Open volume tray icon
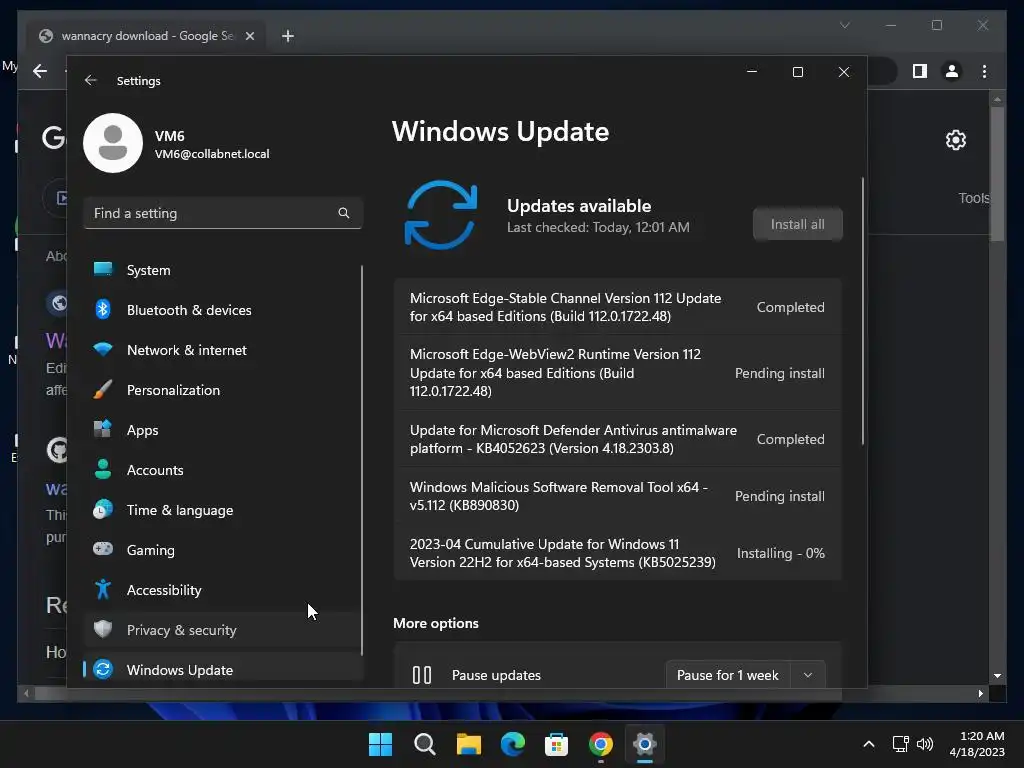This screenshot has width=1024, height=768. click(x=925, y=744)
